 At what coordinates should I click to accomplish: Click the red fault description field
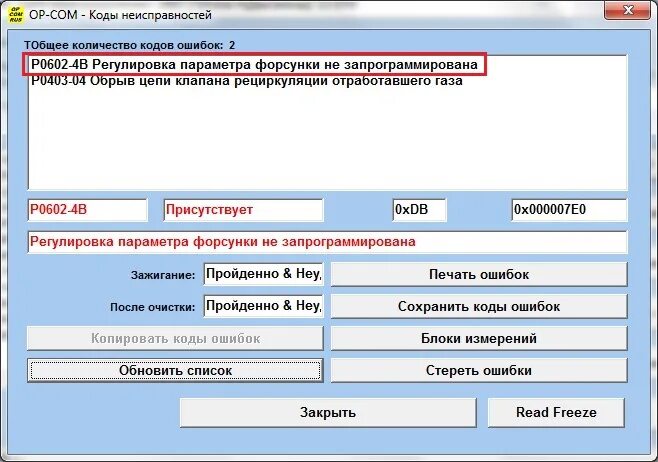tap(327, 242)
